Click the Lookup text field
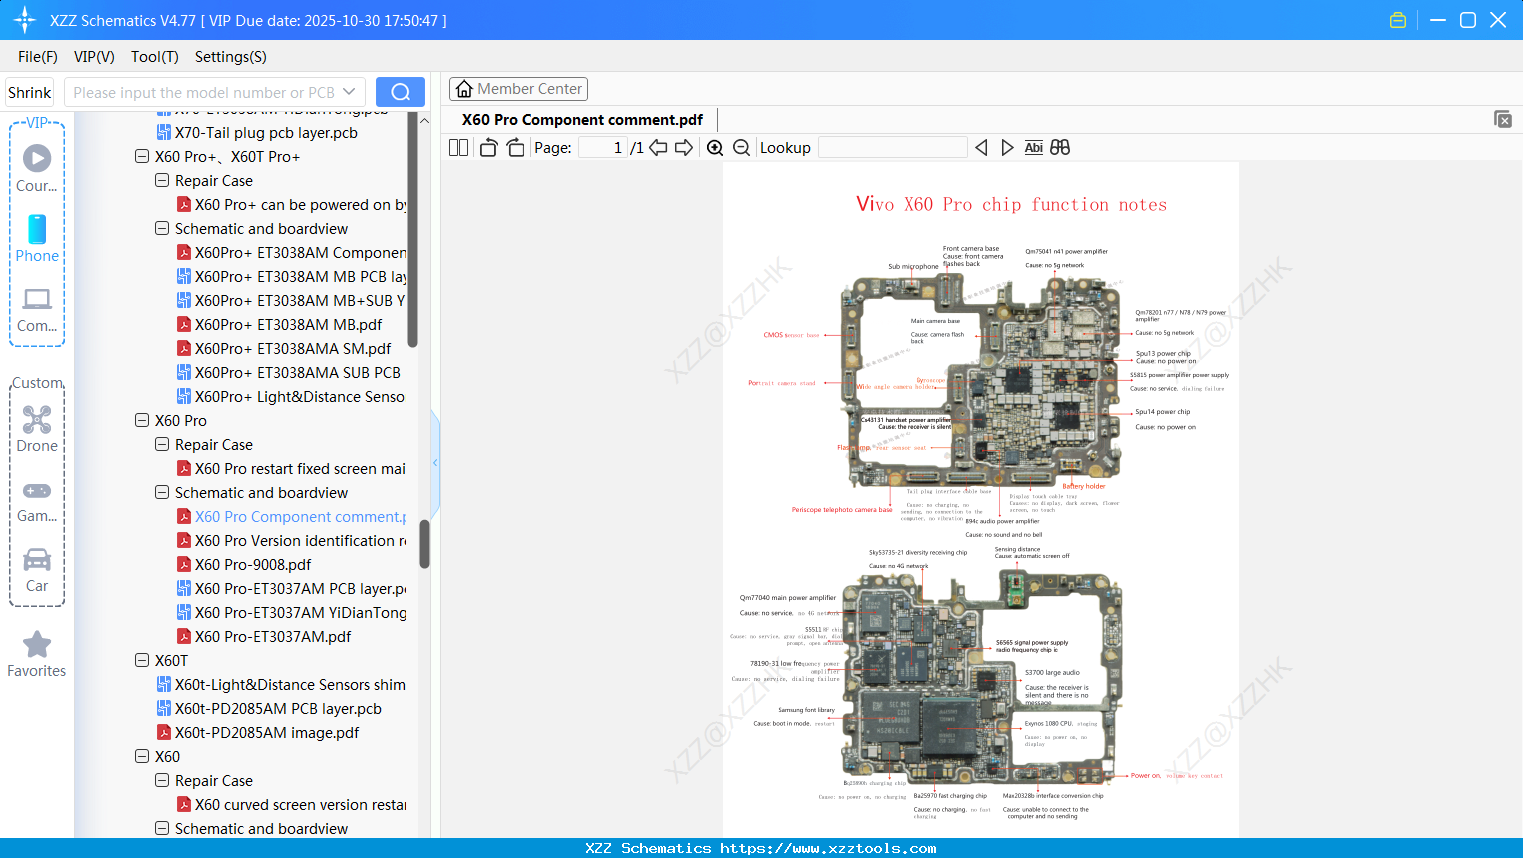This screenshot has width=1523, height=858. click(893, 148)
